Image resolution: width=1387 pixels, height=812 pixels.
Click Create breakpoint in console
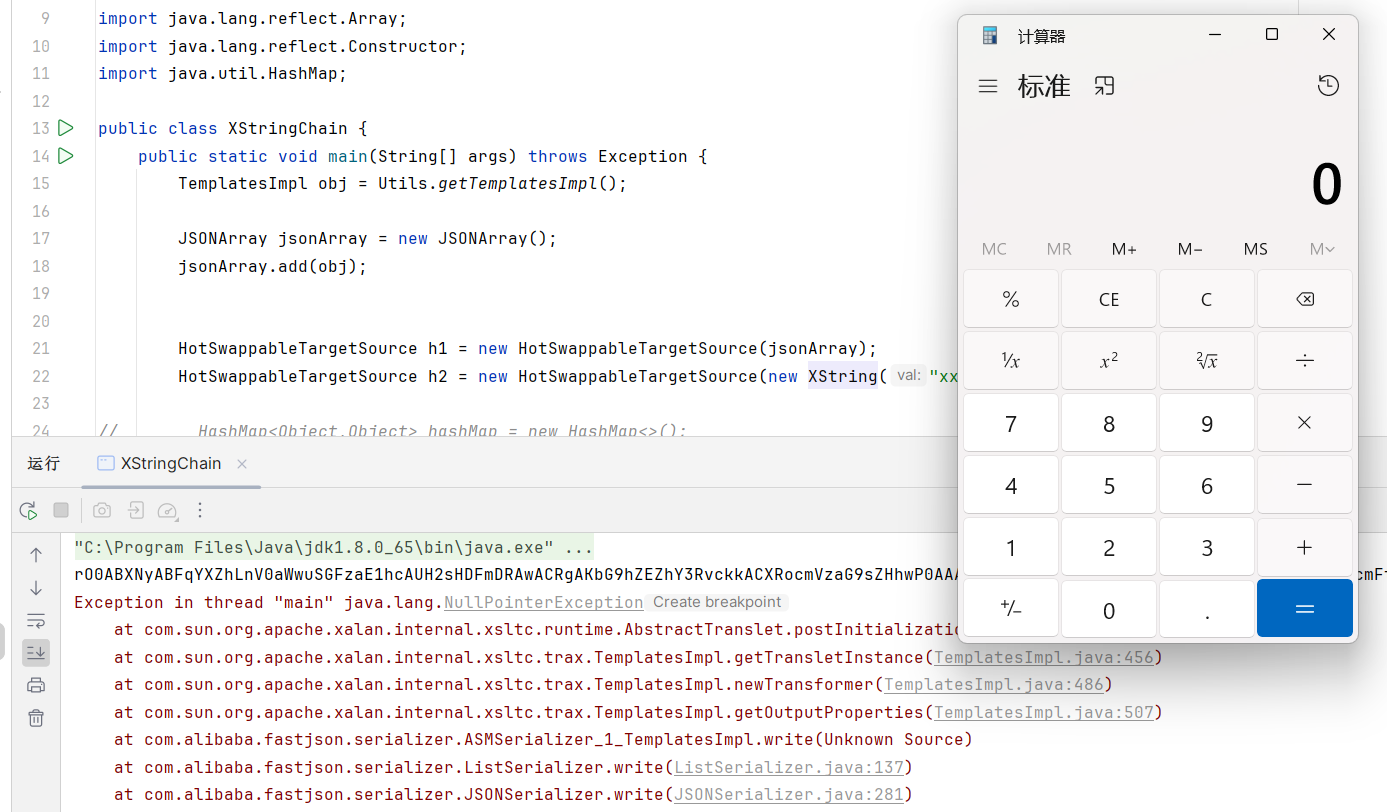click(x=717, y=603)
